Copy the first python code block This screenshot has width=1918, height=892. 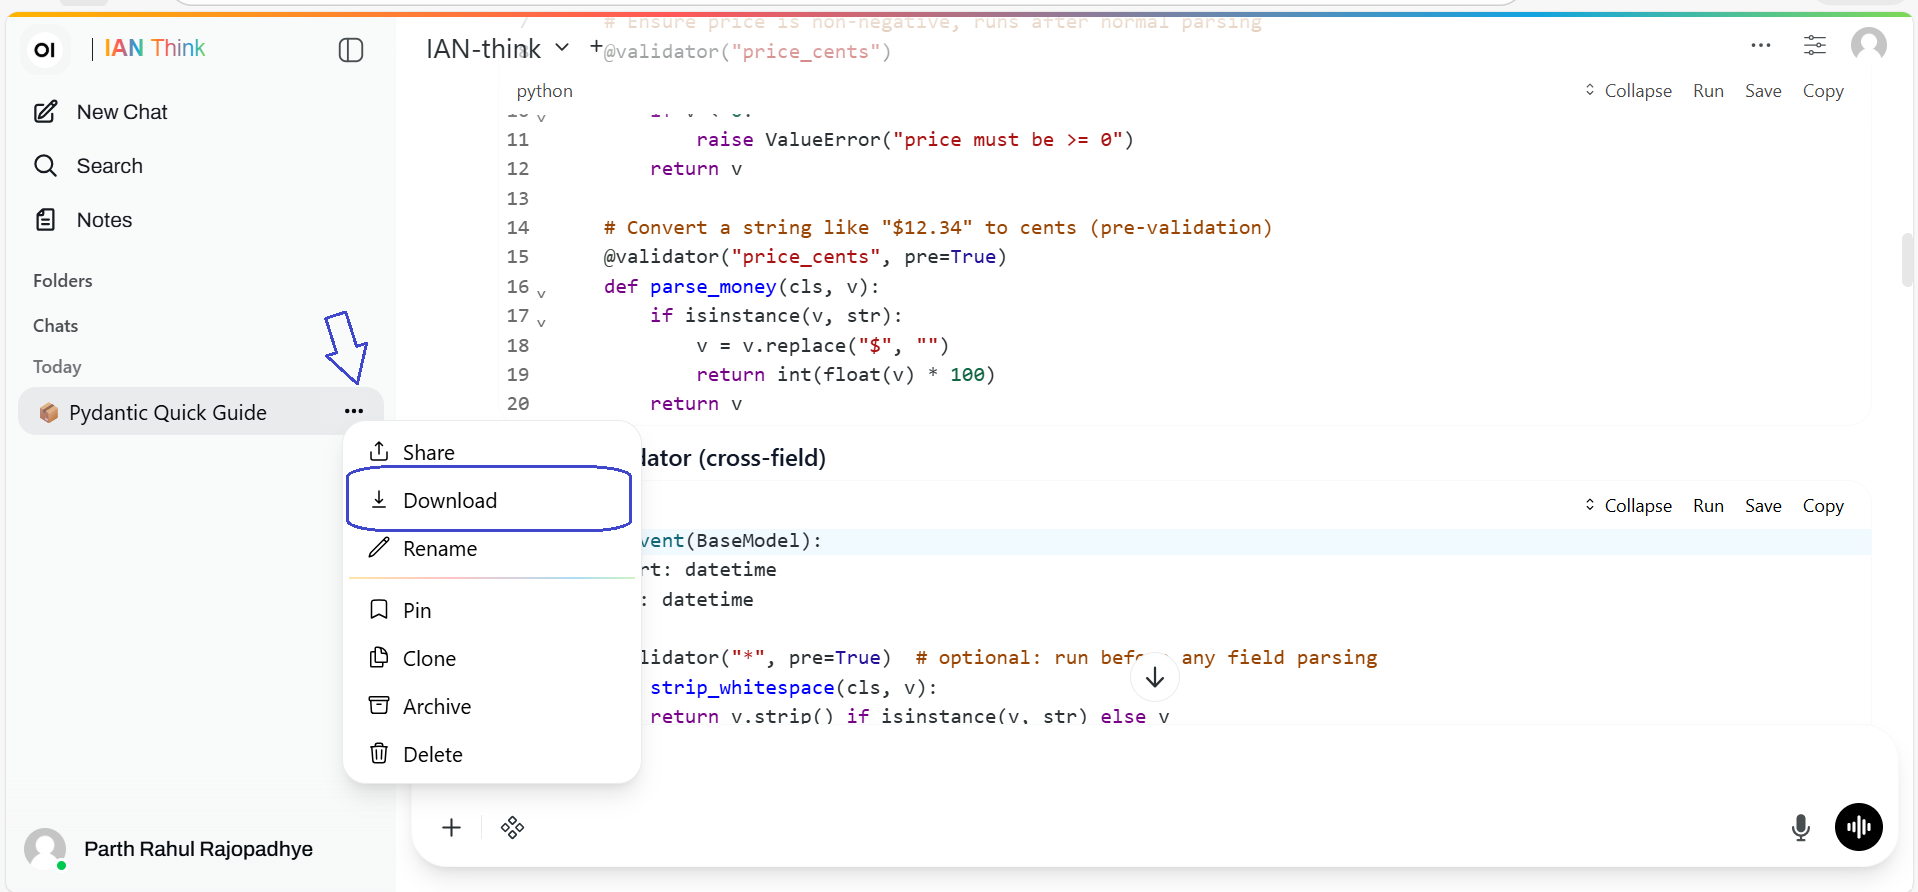(1823, 91)
